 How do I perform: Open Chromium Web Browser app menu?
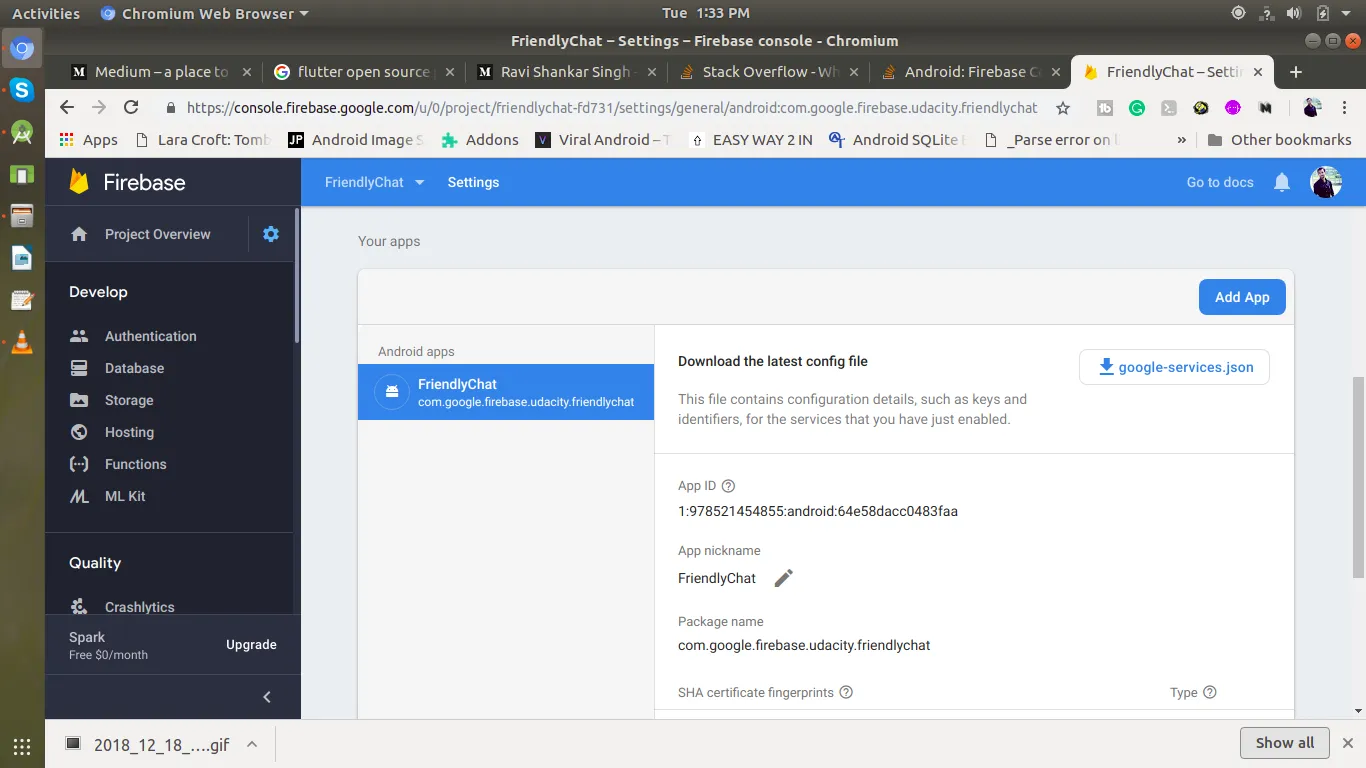(x=205, y=14)
